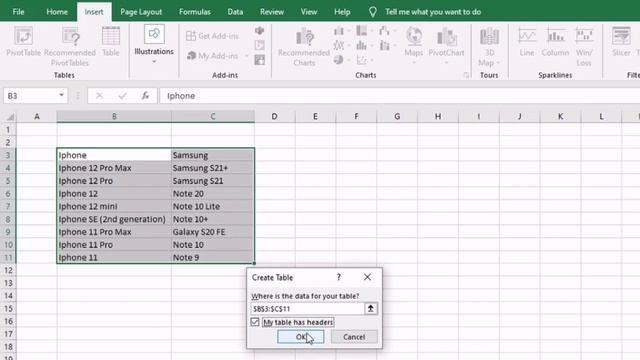Click the Table icon in Tables group
640x360 pixels.
(111, 42)
